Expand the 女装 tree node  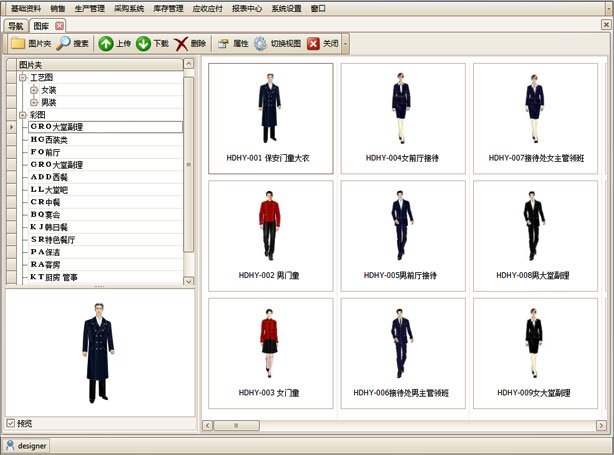pyautogui.click(x=34, y=90)
